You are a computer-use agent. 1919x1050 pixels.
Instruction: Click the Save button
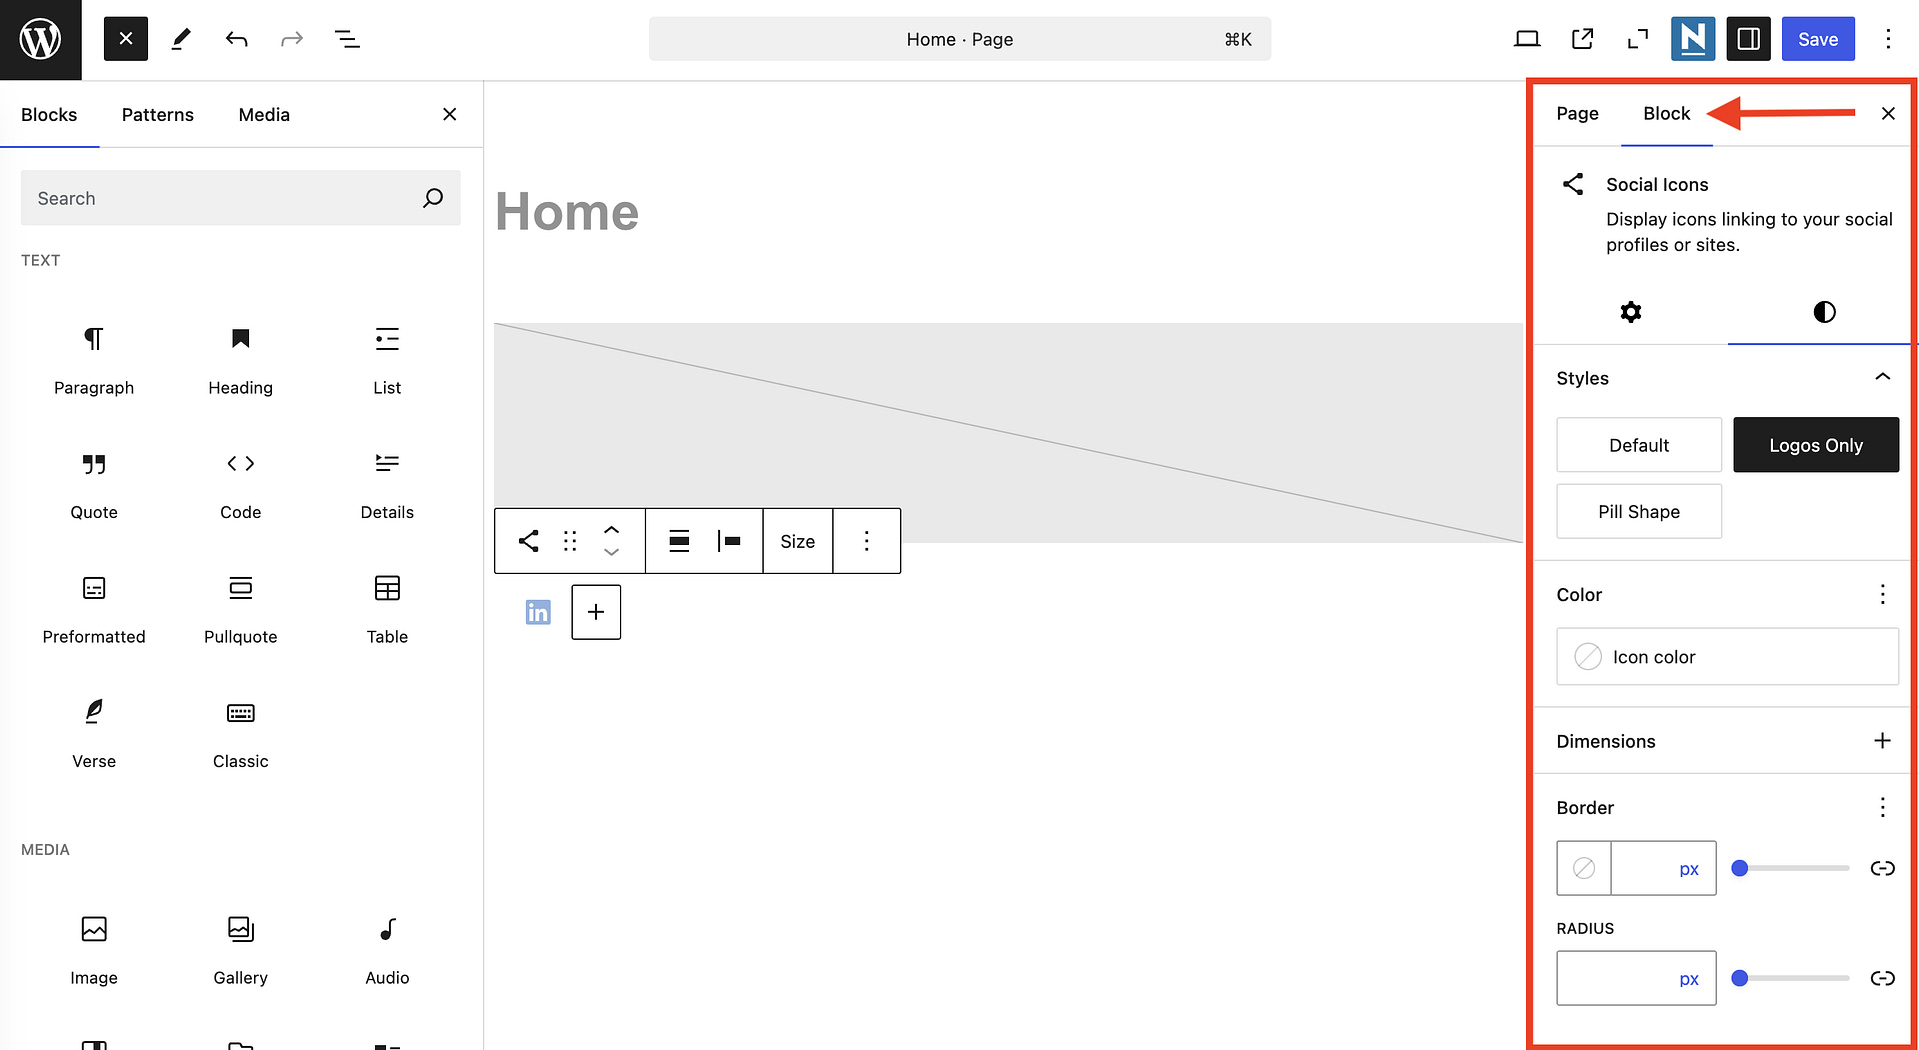click(1818, 39)
